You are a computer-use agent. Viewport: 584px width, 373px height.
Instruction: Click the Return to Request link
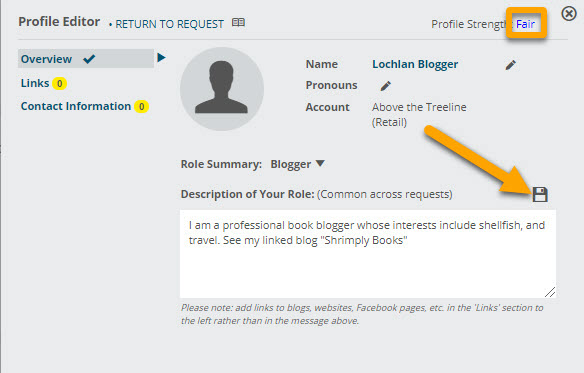169,24
